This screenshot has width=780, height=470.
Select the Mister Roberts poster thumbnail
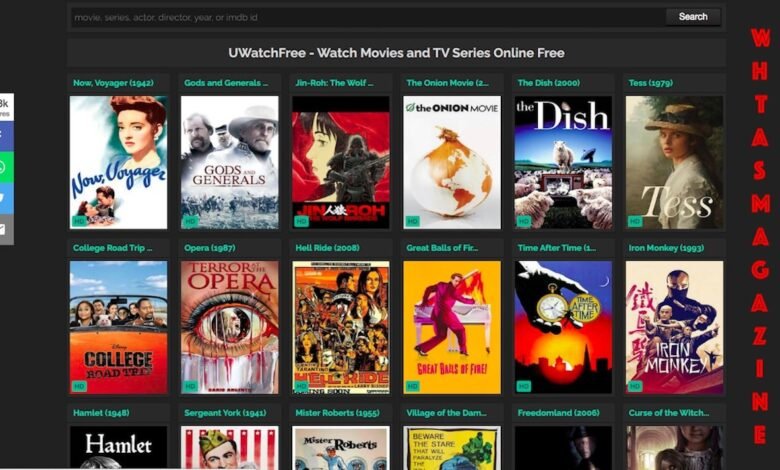click(x=341, y=447)
